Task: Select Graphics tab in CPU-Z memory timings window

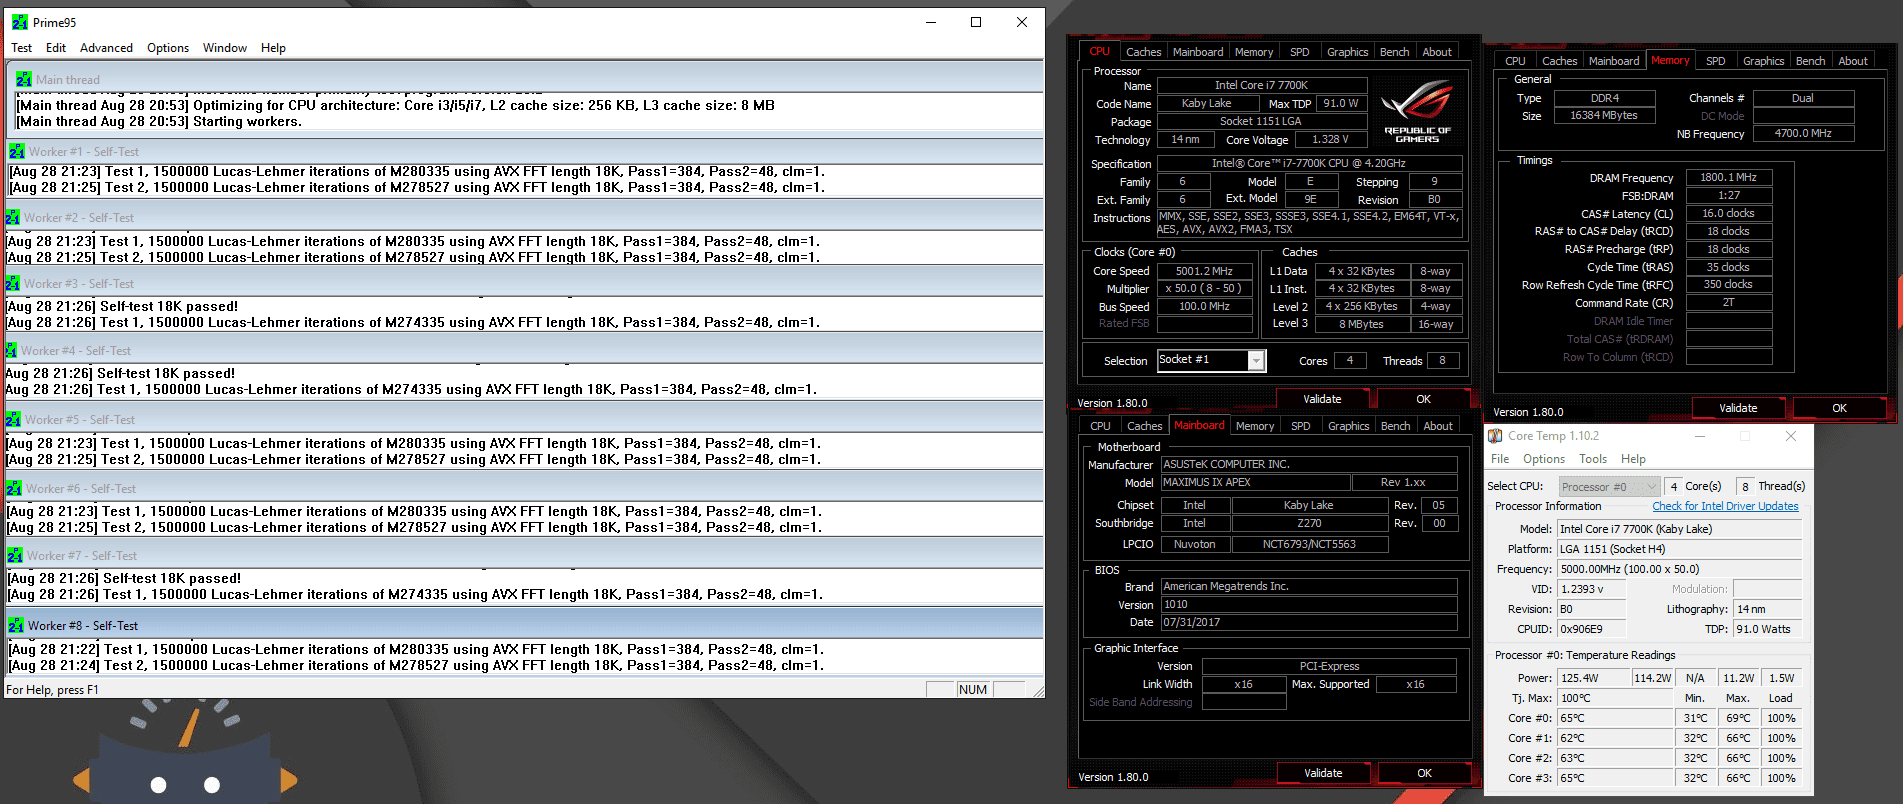Action: click(1763, 61)
